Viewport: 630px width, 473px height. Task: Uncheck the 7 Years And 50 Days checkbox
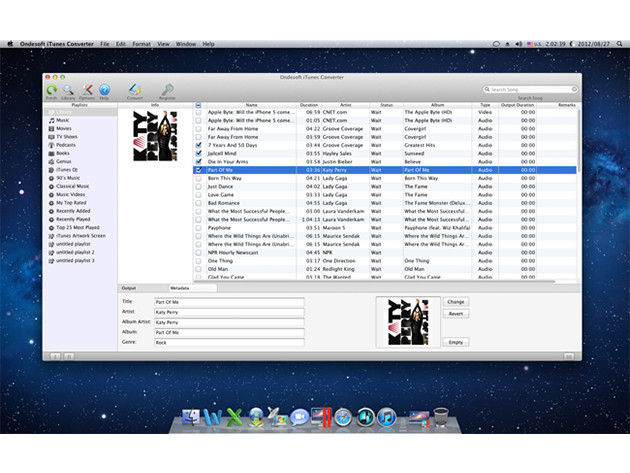click(198, 145)
